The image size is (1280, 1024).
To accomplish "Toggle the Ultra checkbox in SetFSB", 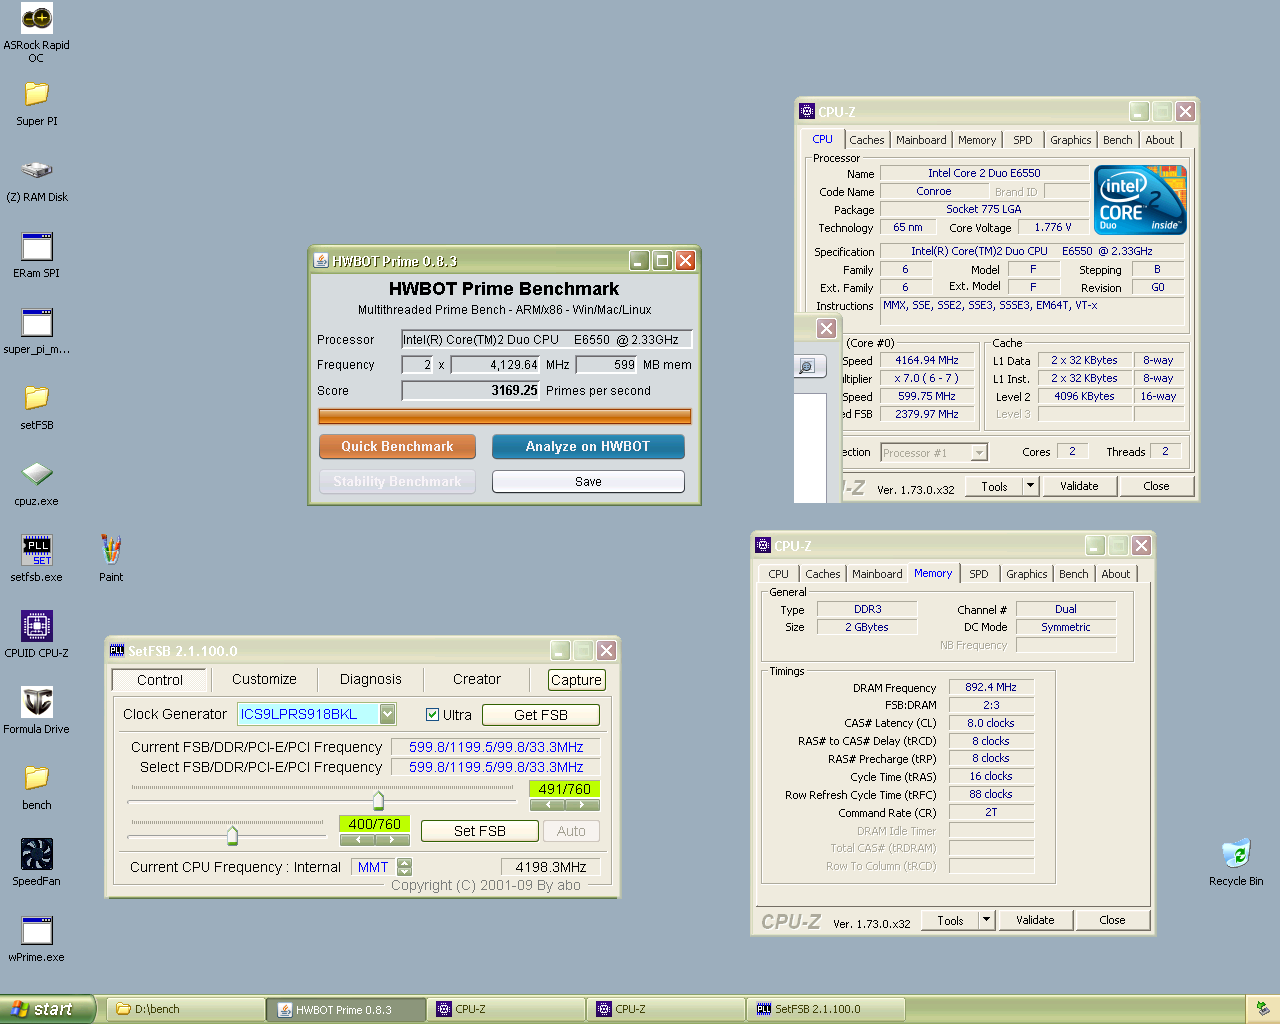I will 433,714.
